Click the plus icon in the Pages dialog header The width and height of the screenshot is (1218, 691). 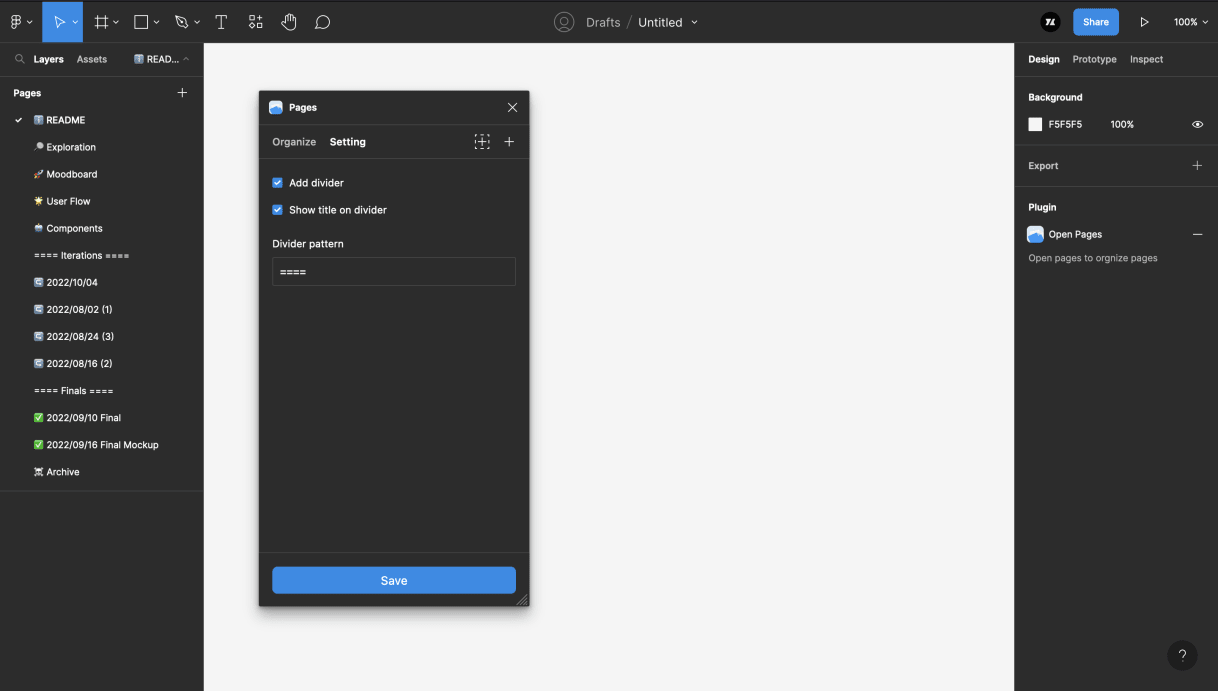[509, 141]
